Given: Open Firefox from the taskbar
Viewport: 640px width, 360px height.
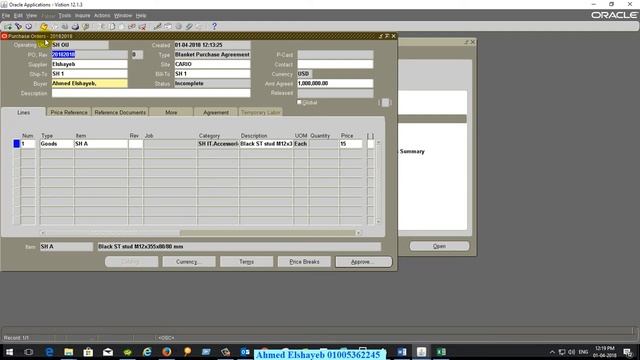Looking at the screenshot, I should [167, 352].
